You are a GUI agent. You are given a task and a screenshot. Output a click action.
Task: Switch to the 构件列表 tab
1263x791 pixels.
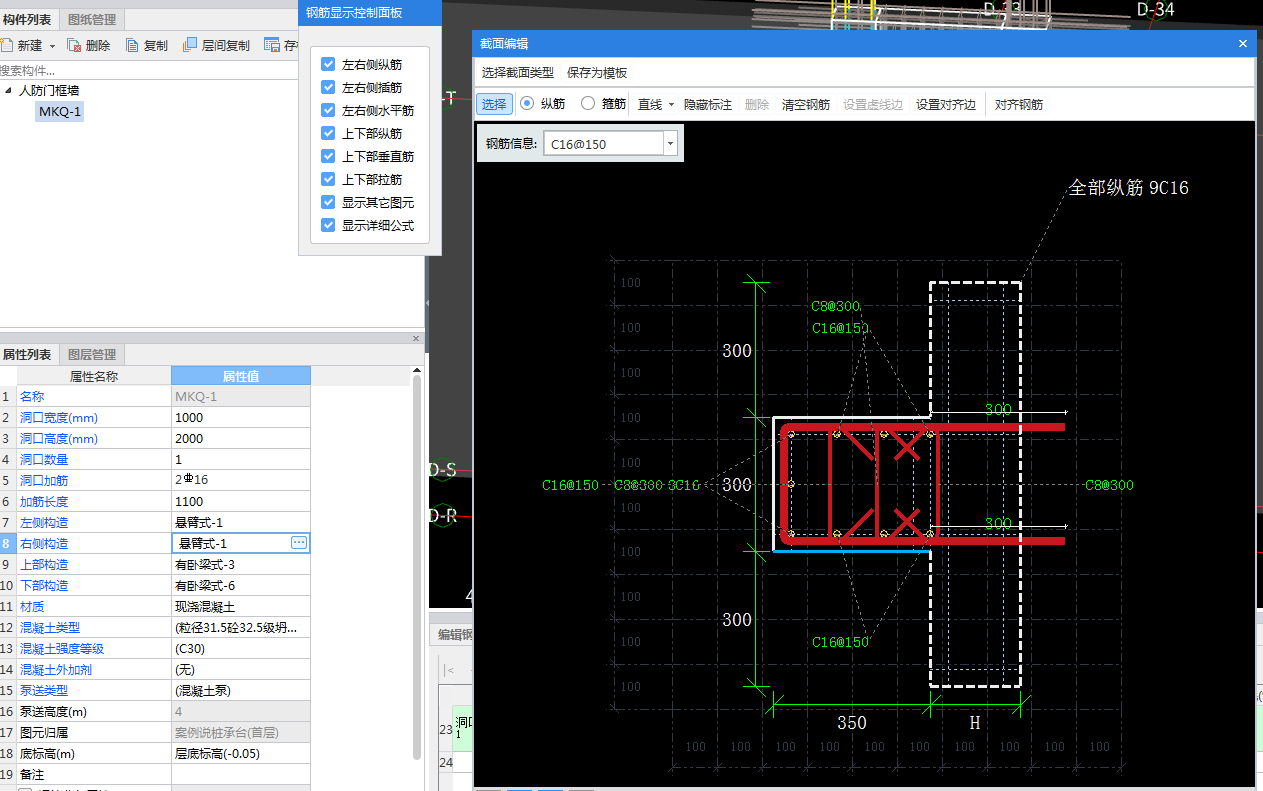[x=27, y=19]
